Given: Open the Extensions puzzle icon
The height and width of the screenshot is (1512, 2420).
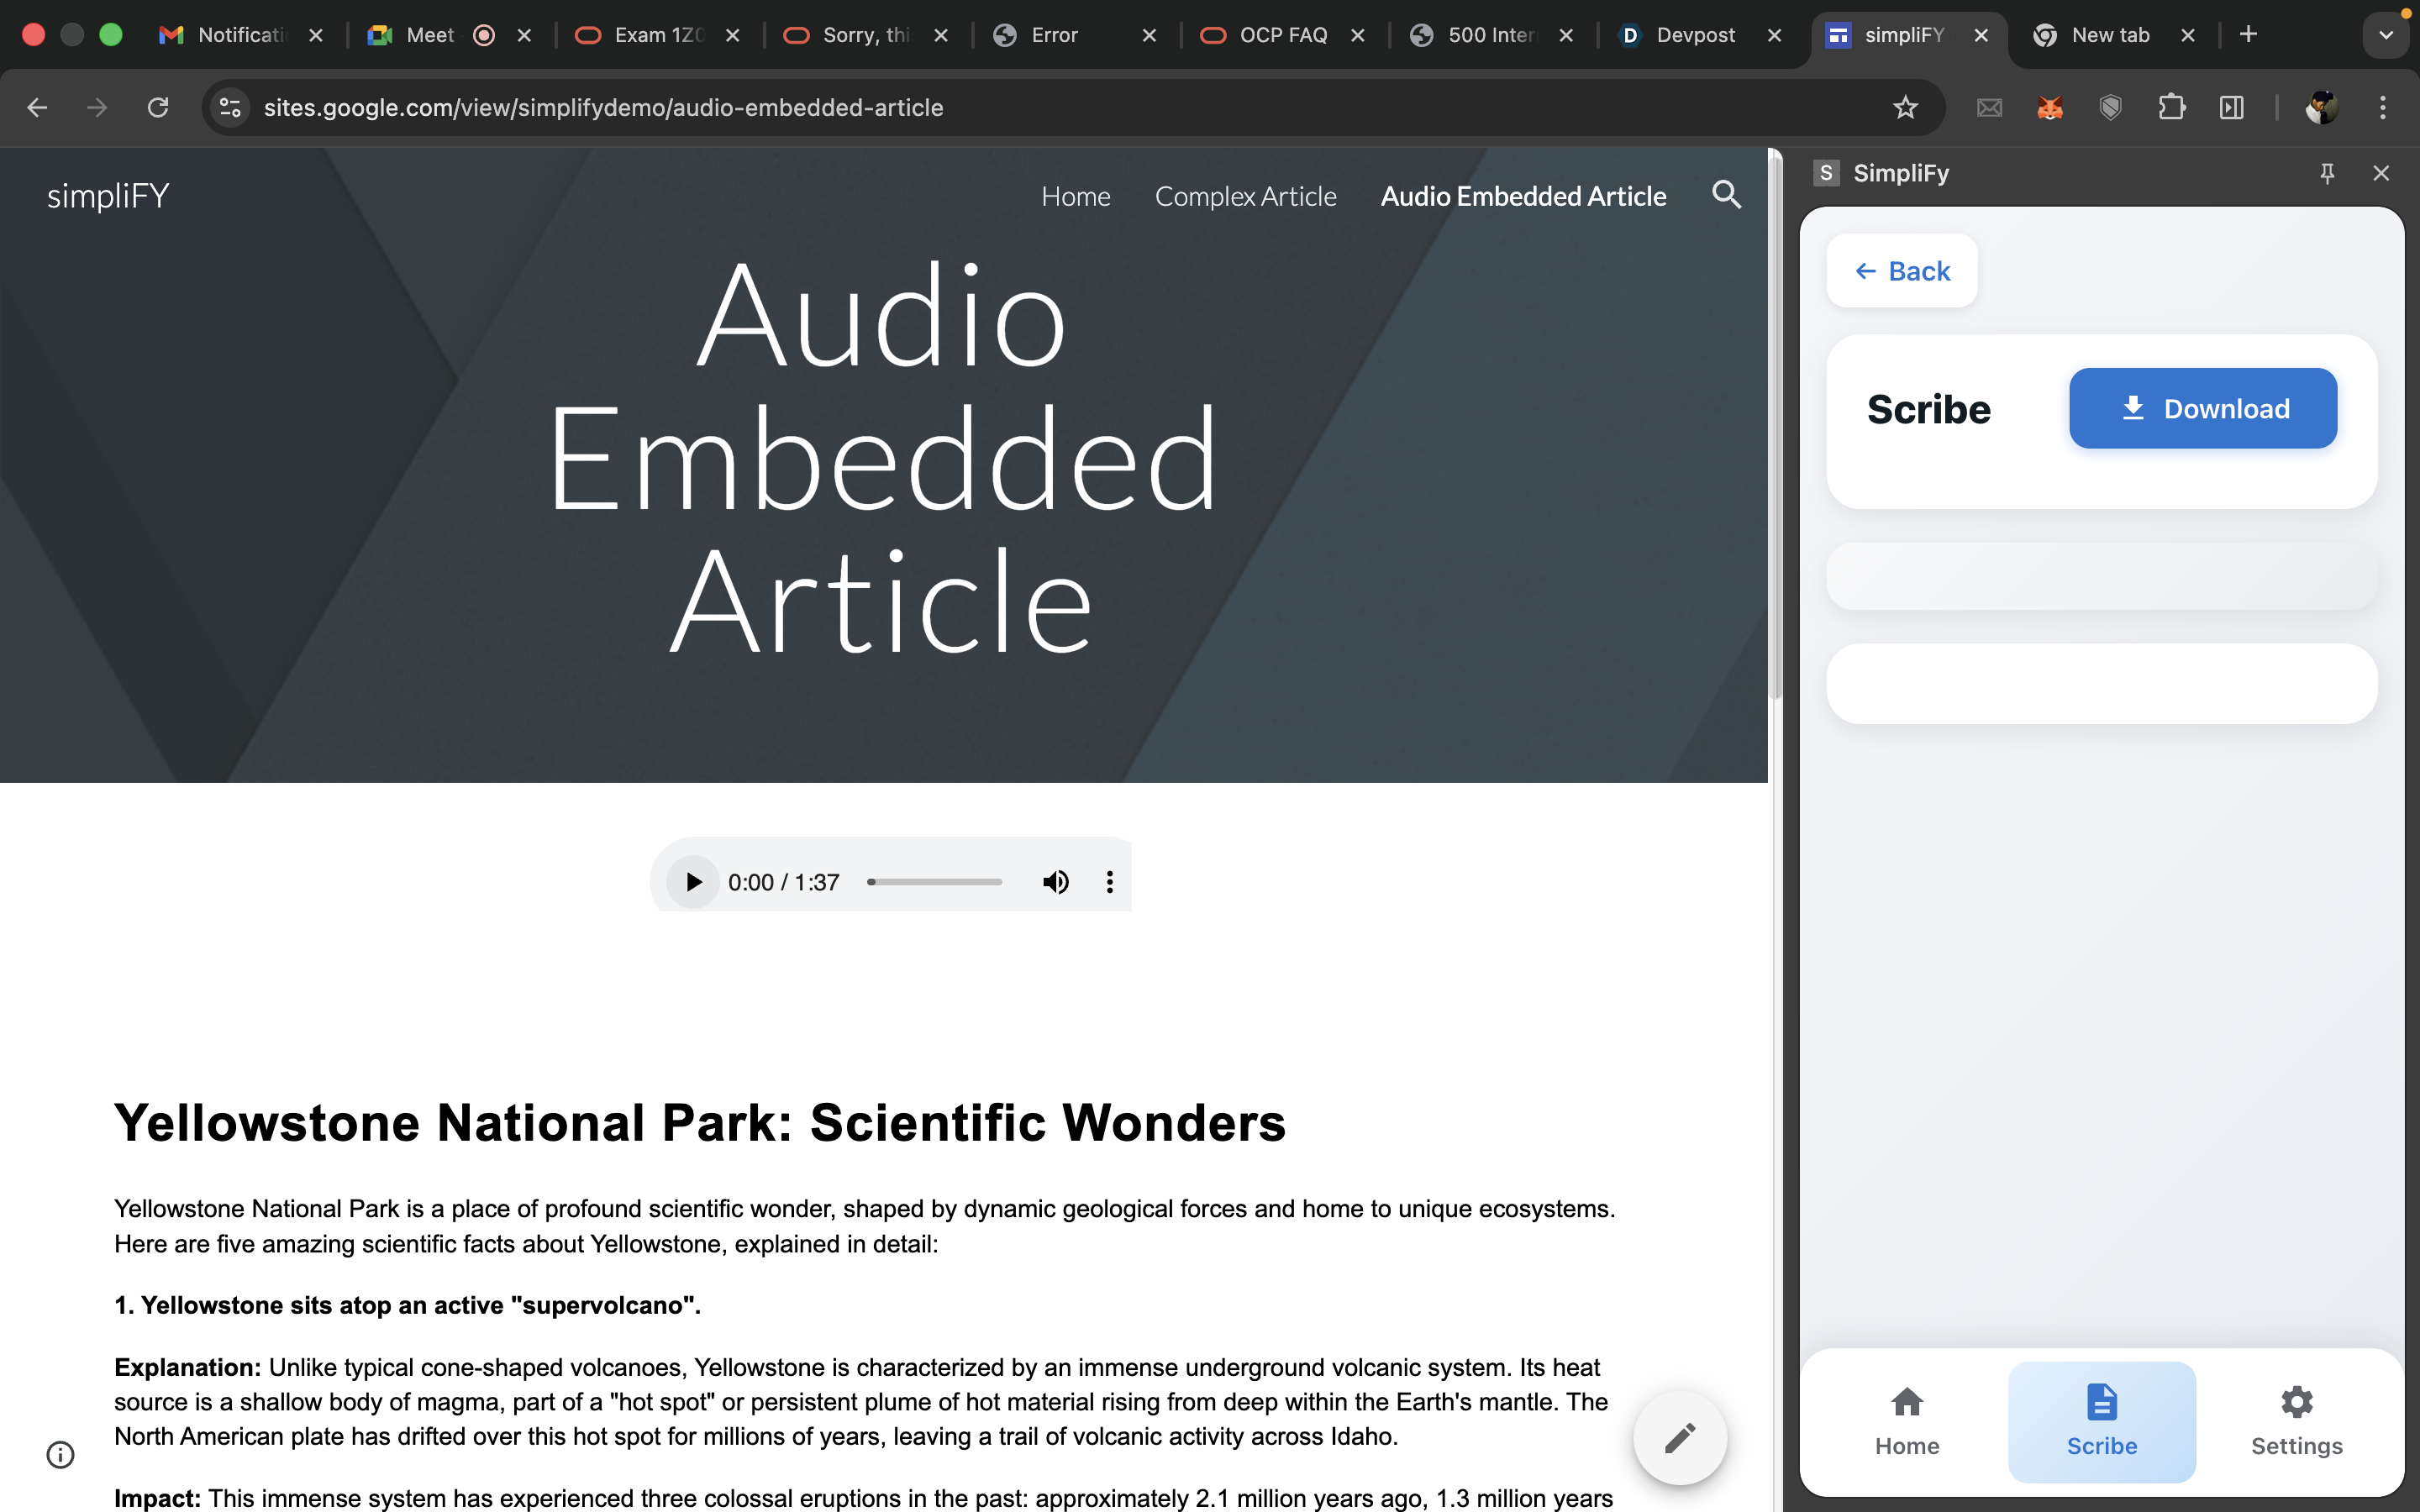Looking at the screenshot, I should [2171, 107].
